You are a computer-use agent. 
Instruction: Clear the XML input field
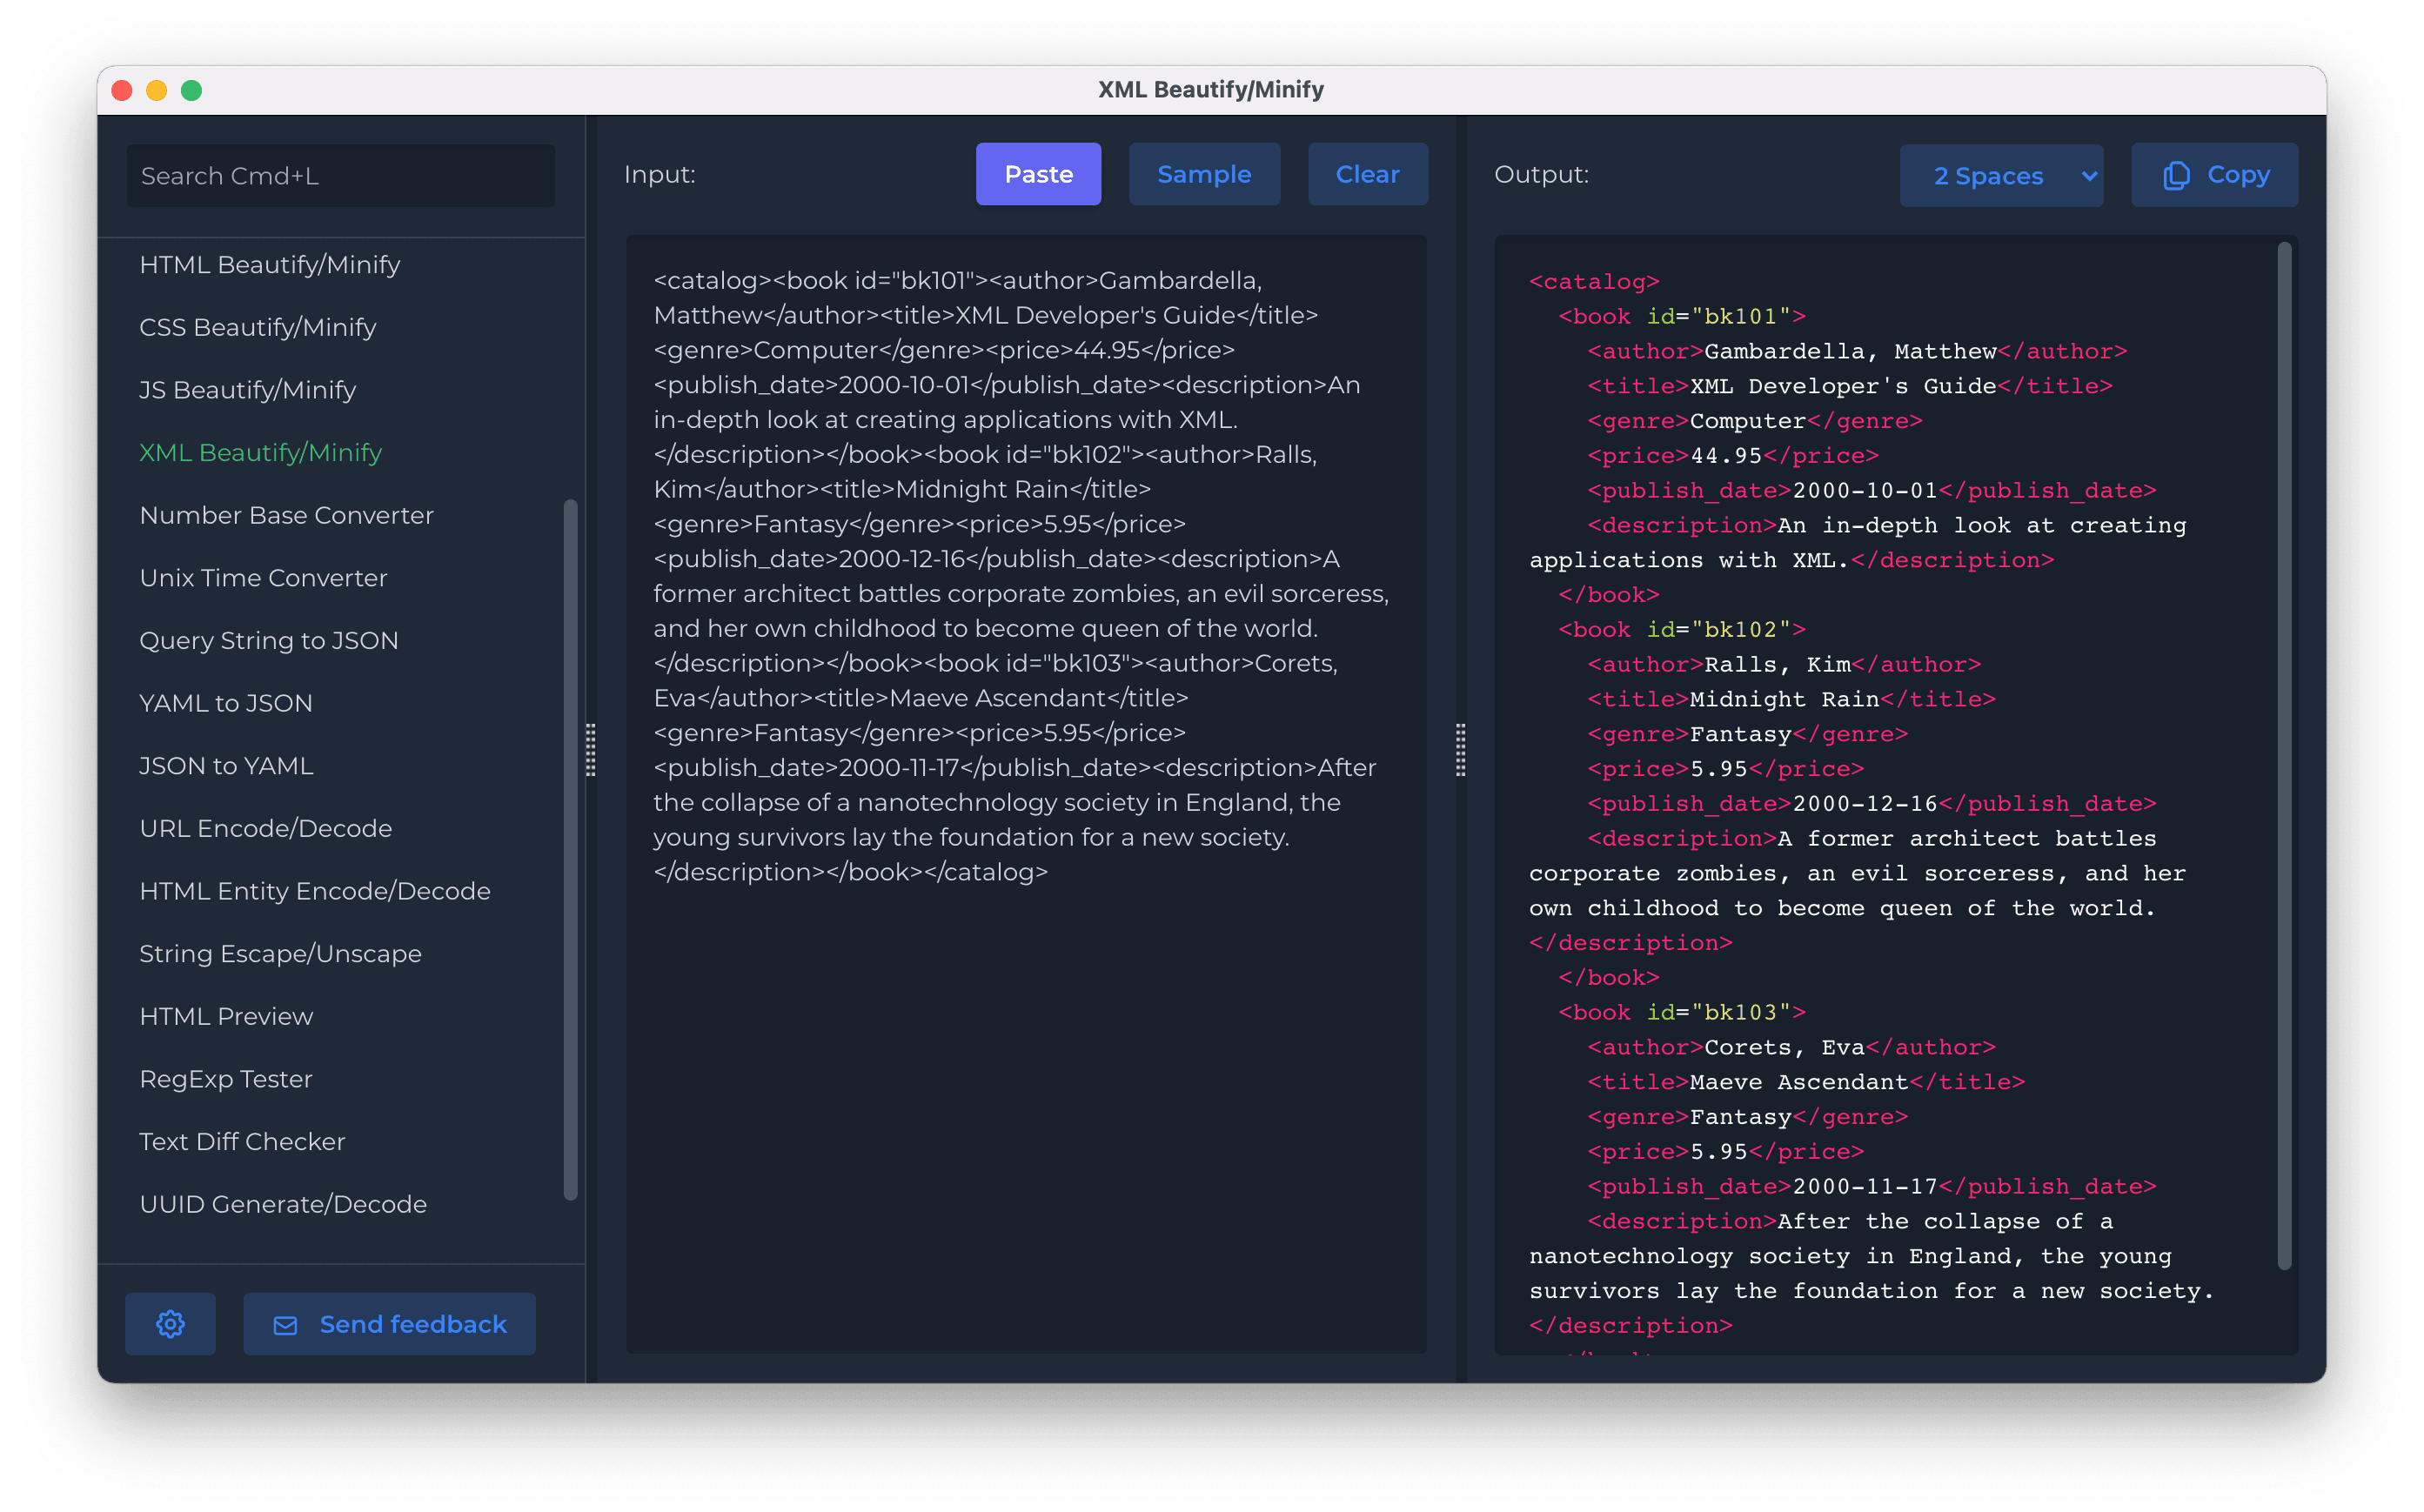pyautogui.click(x=1367, y=173)
